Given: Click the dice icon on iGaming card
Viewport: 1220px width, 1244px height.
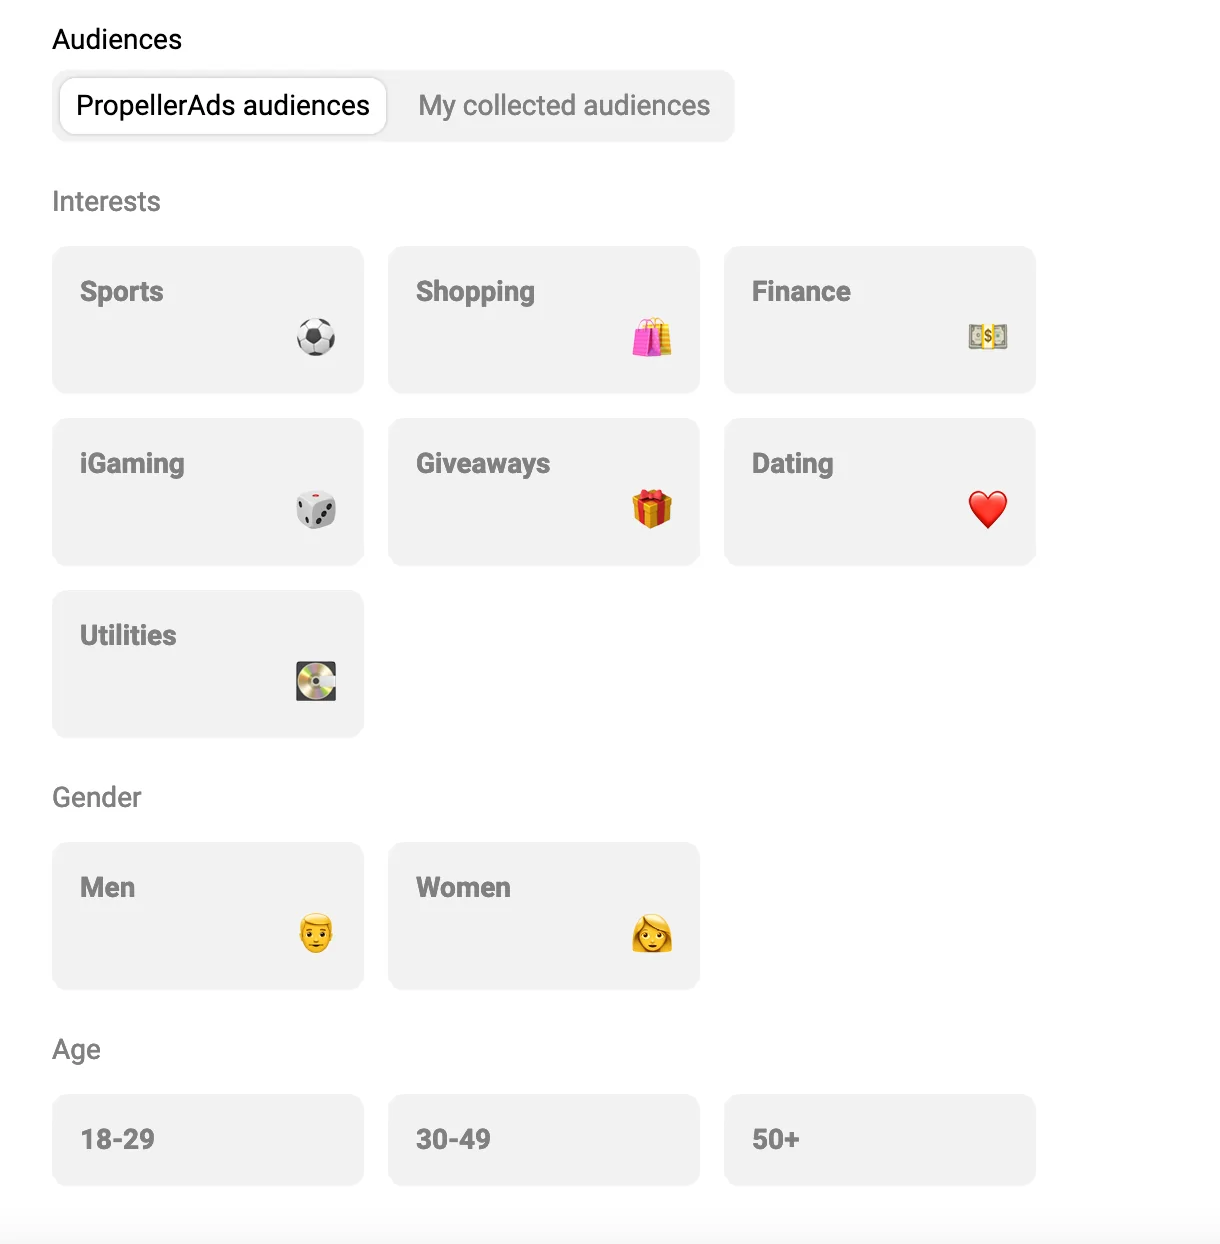Looking at the screenshot, I should pyautogui.click(x=315, y=509).
